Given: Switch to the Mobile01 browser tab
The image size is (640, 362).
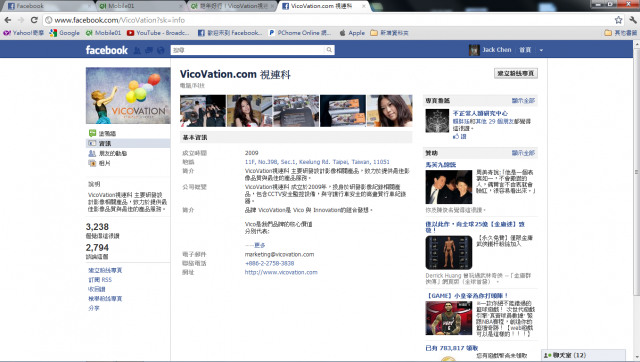Looking at the screenshot, I should click(x=141, y=6).
